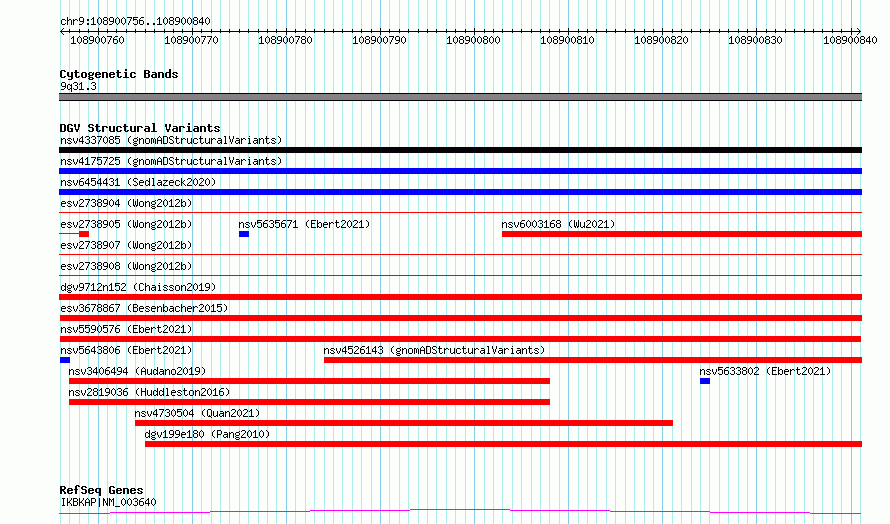Click the red nsv4730504 variant bar
890x524 pixels.
coord(404,423)
